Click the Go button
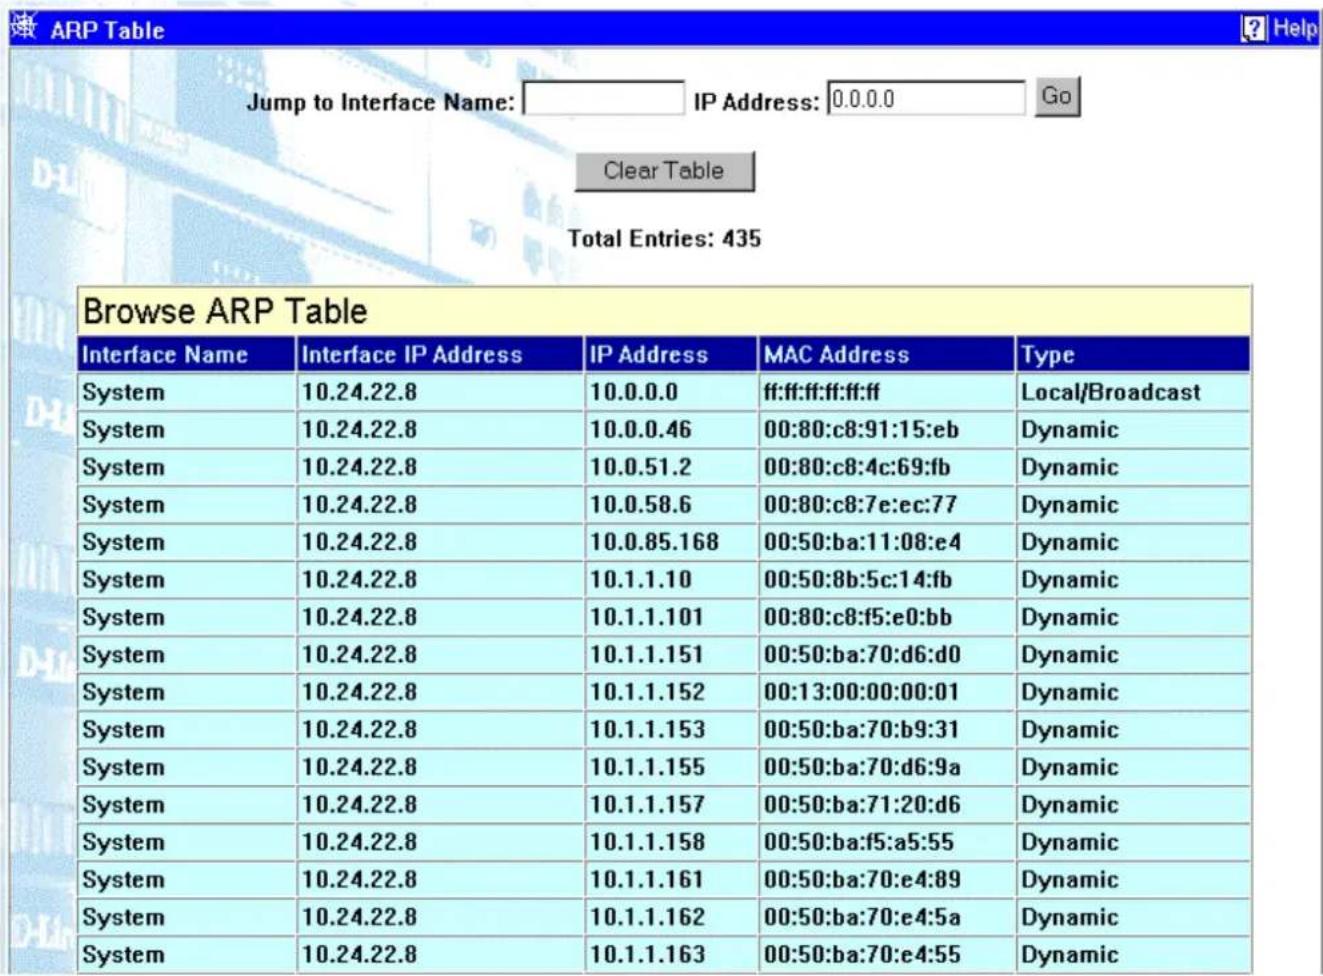Image resolution: width=1323 pixels, height=976 pixels. 1057,97
